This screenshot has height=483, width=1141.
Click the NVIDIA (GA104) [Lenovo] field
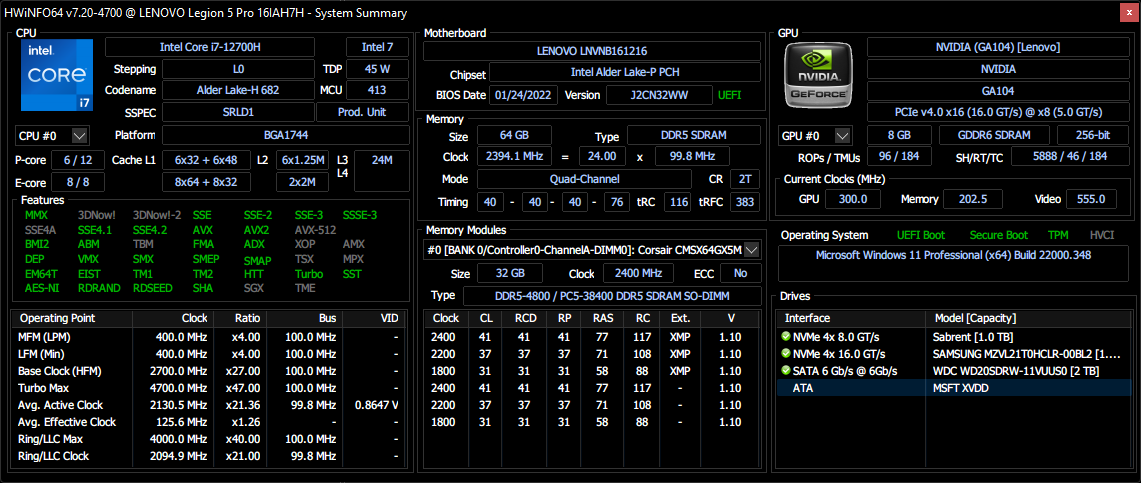997,47
